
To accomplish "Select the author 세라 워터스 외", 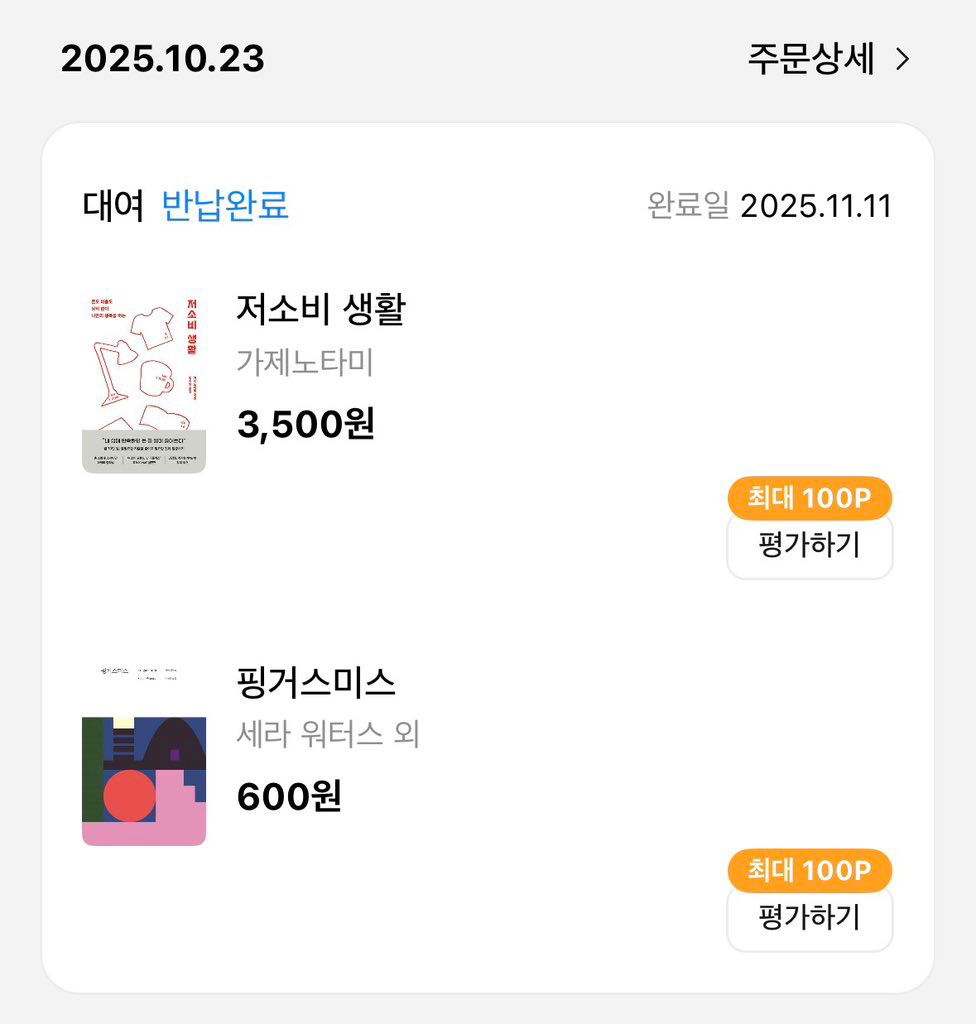I will point(328,735).
